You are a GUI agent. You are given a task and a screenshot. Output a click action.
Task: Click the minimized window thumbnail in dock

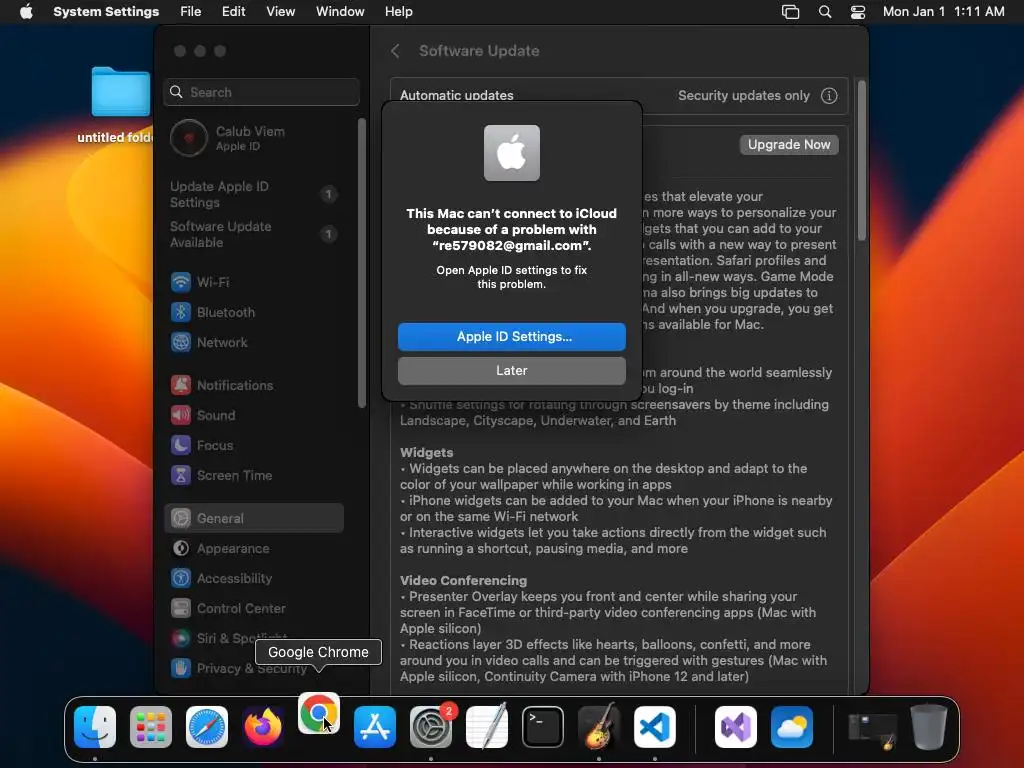(872, 729)
